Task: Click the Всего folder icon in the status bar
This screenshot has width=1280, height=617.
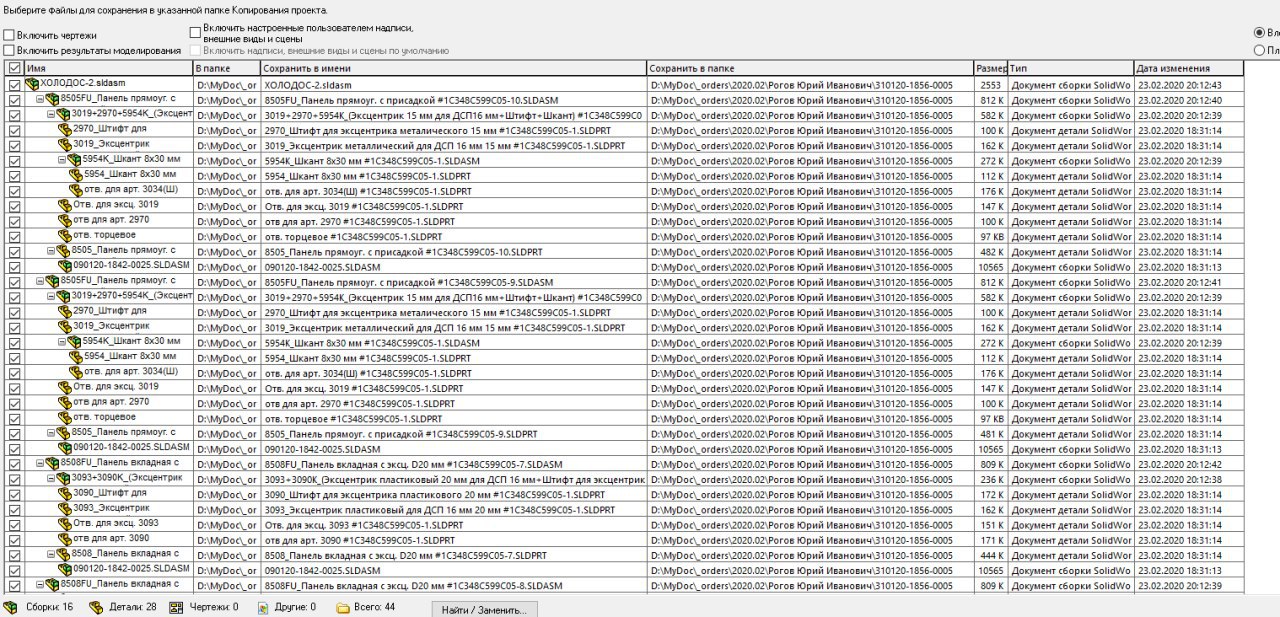Action: (343, 607)
